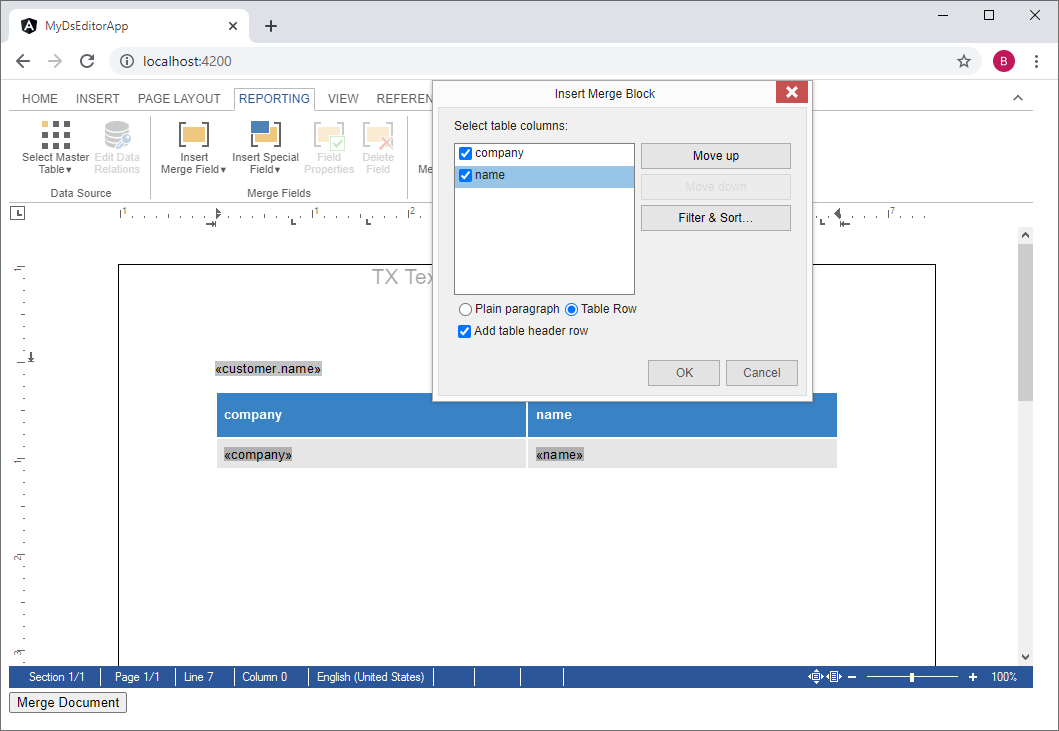This screenshot has width=1059, height=731.
Task: View site information icon in address bar
Action: click(x=126, y=61)
